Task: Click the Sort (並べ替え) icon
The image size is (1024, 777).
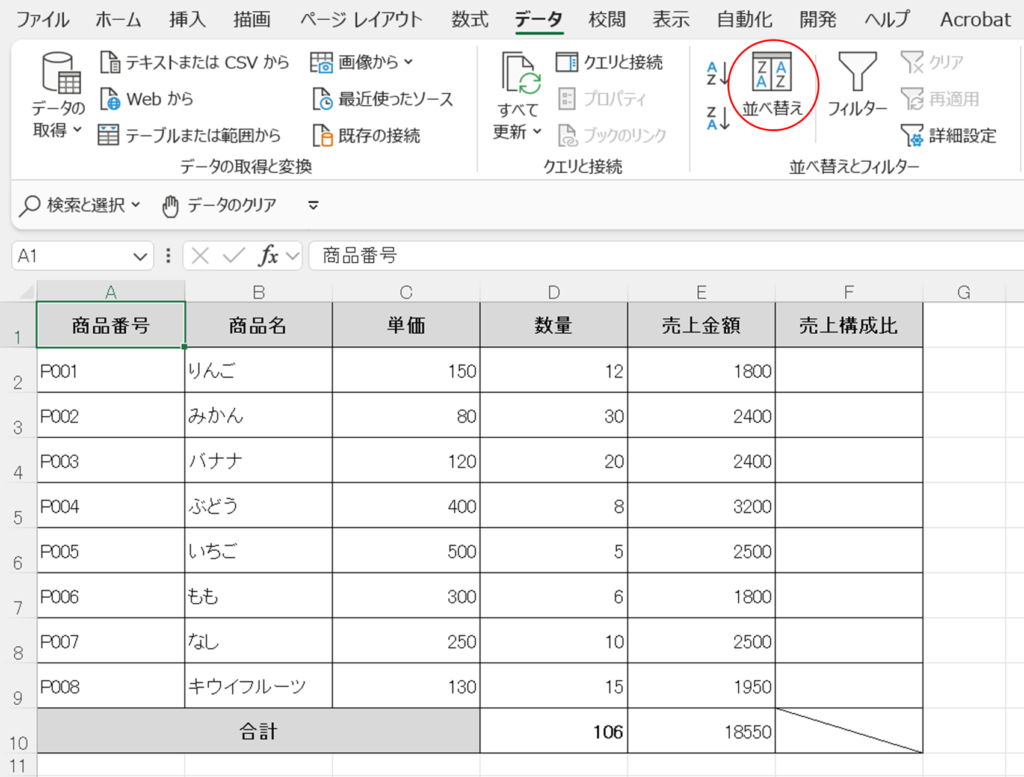Action: [x=772, y=75]
